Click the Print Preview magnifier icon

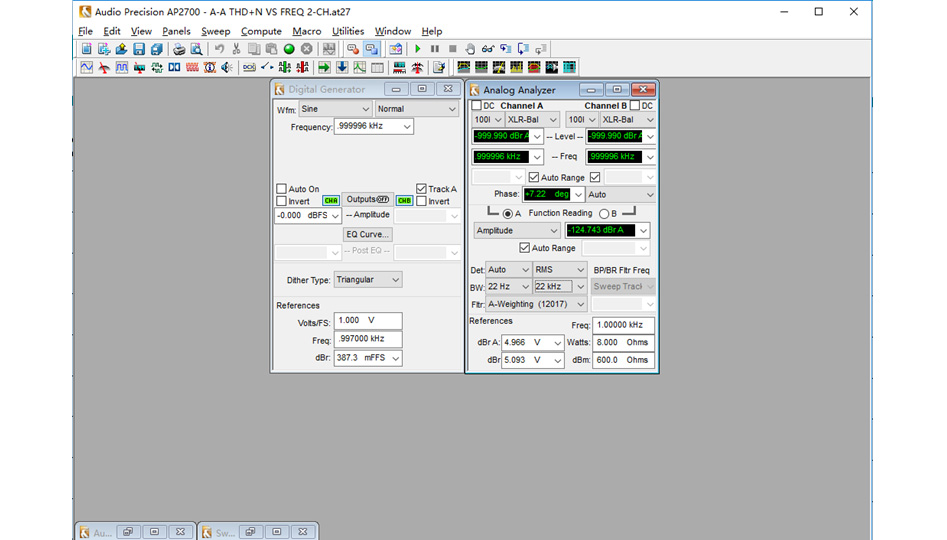(196, 49)
